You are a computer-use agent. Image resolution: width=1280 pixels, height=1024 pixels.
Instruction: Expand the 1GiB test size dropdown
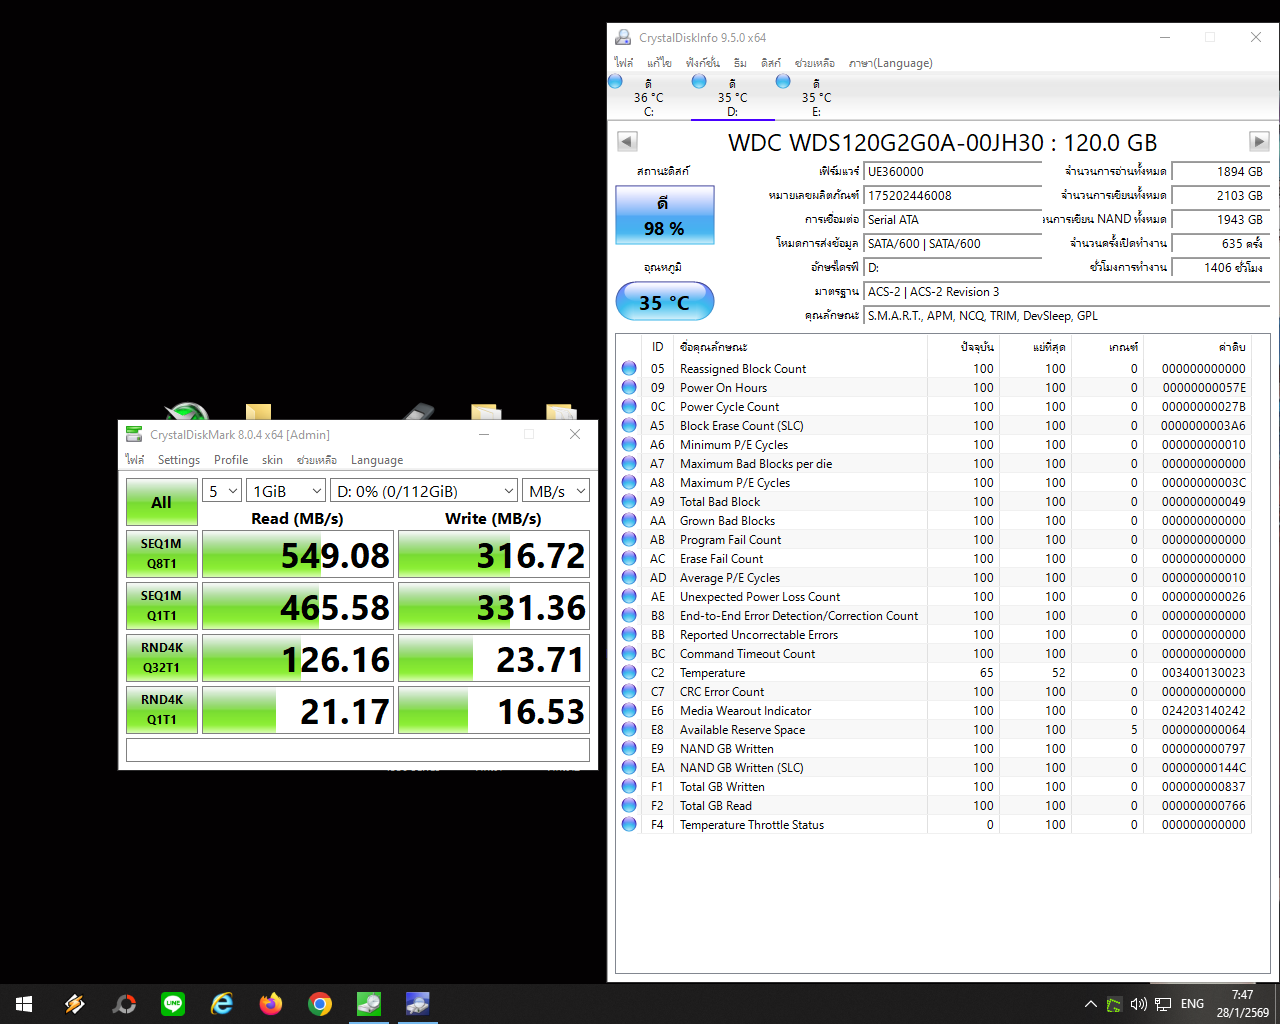(x=287, y=491)
